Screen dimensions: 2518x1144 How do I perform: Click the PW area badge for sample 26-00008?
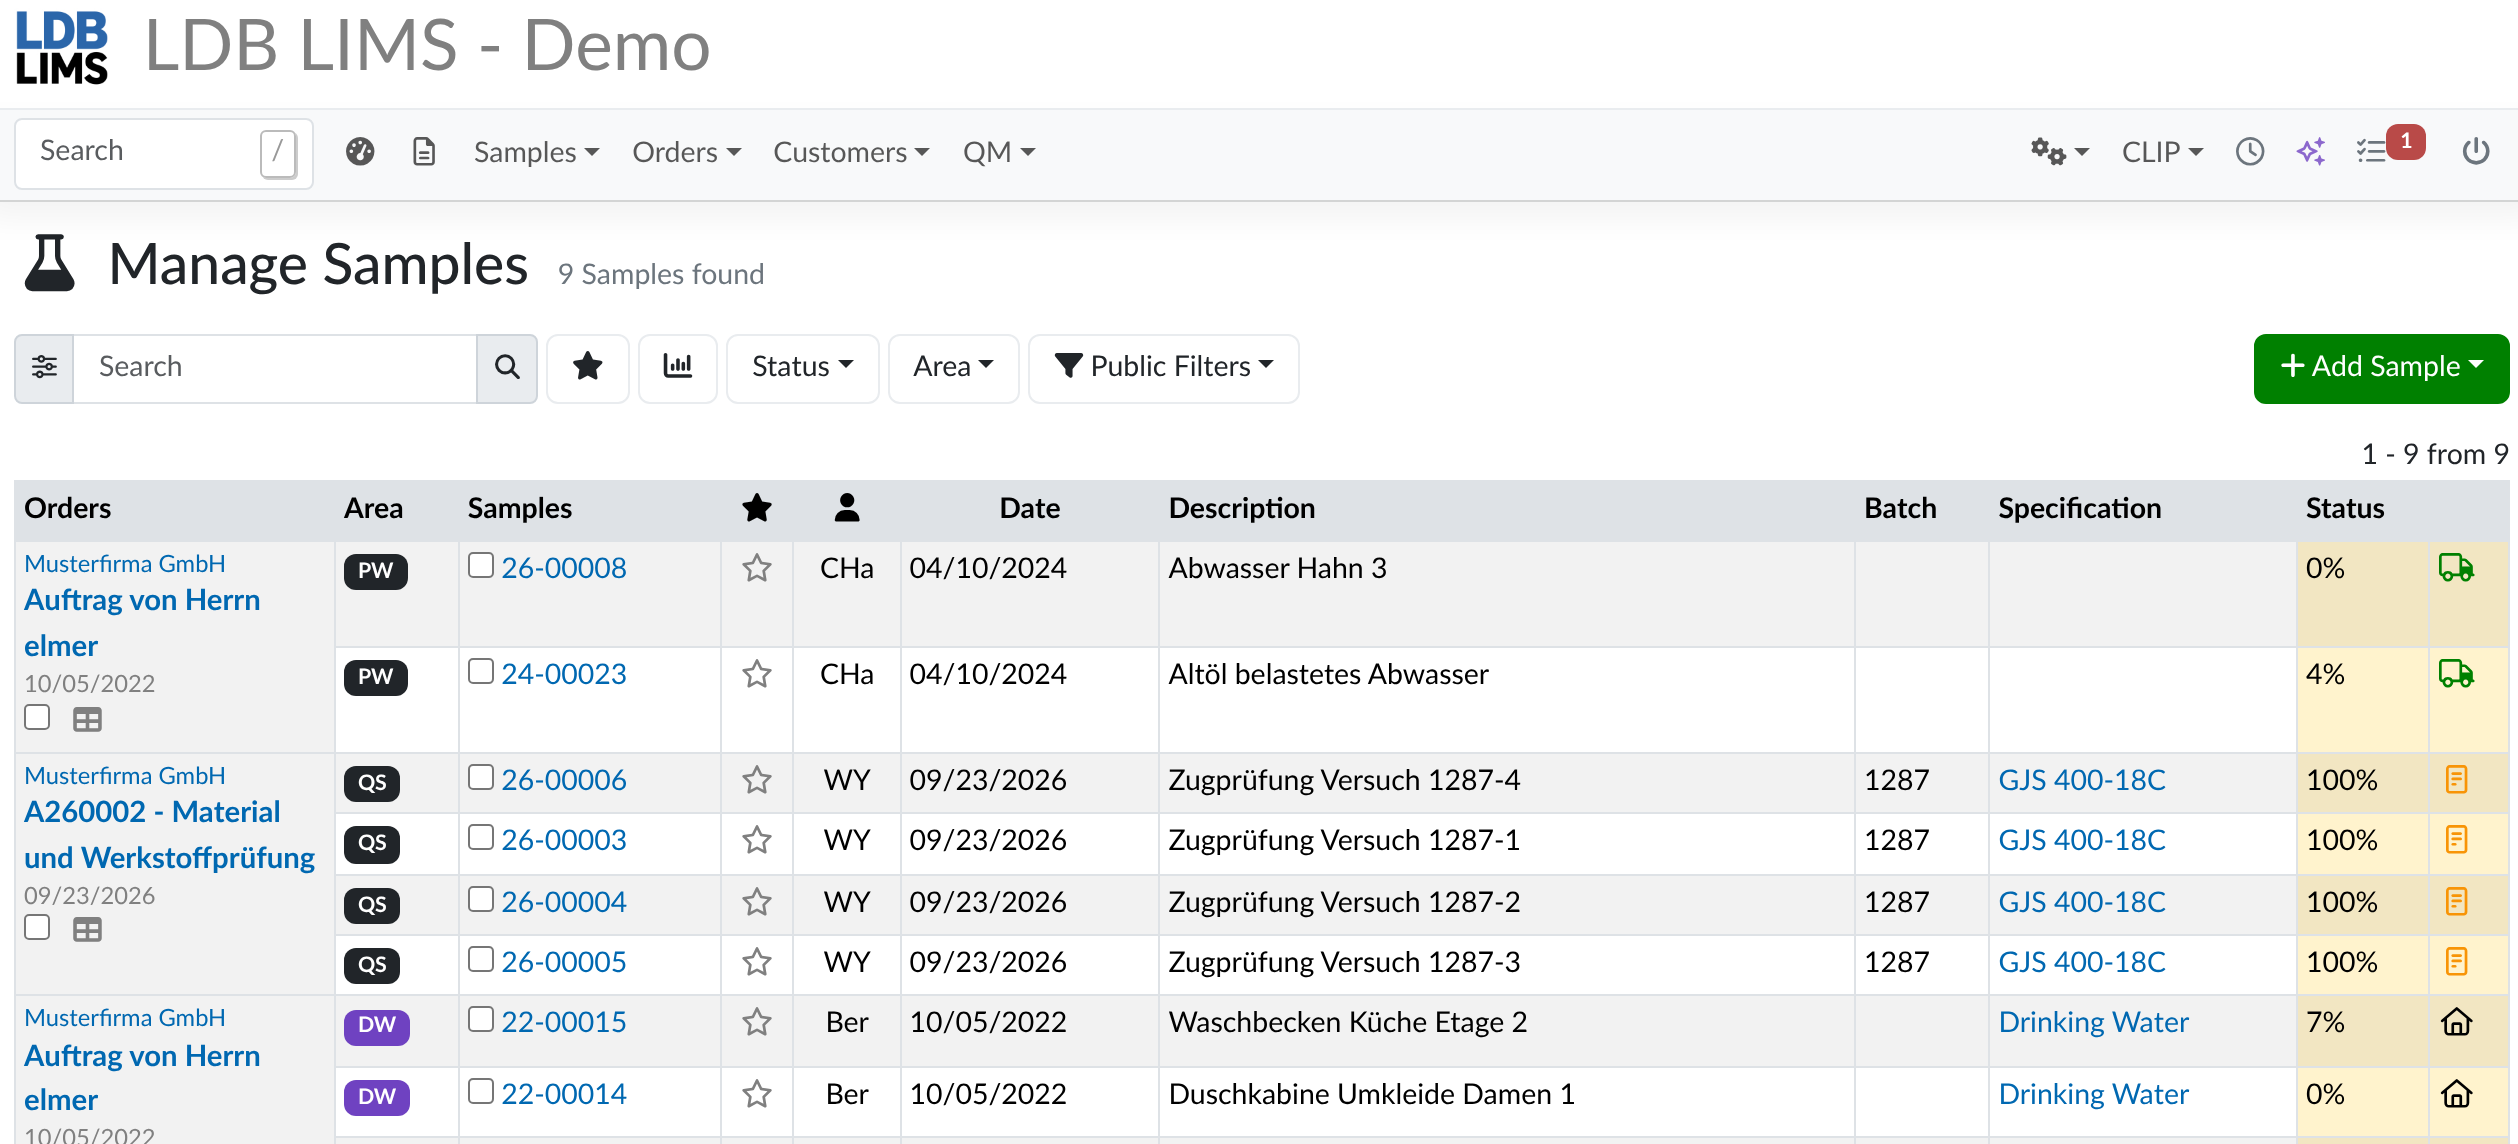click(375, 571)
